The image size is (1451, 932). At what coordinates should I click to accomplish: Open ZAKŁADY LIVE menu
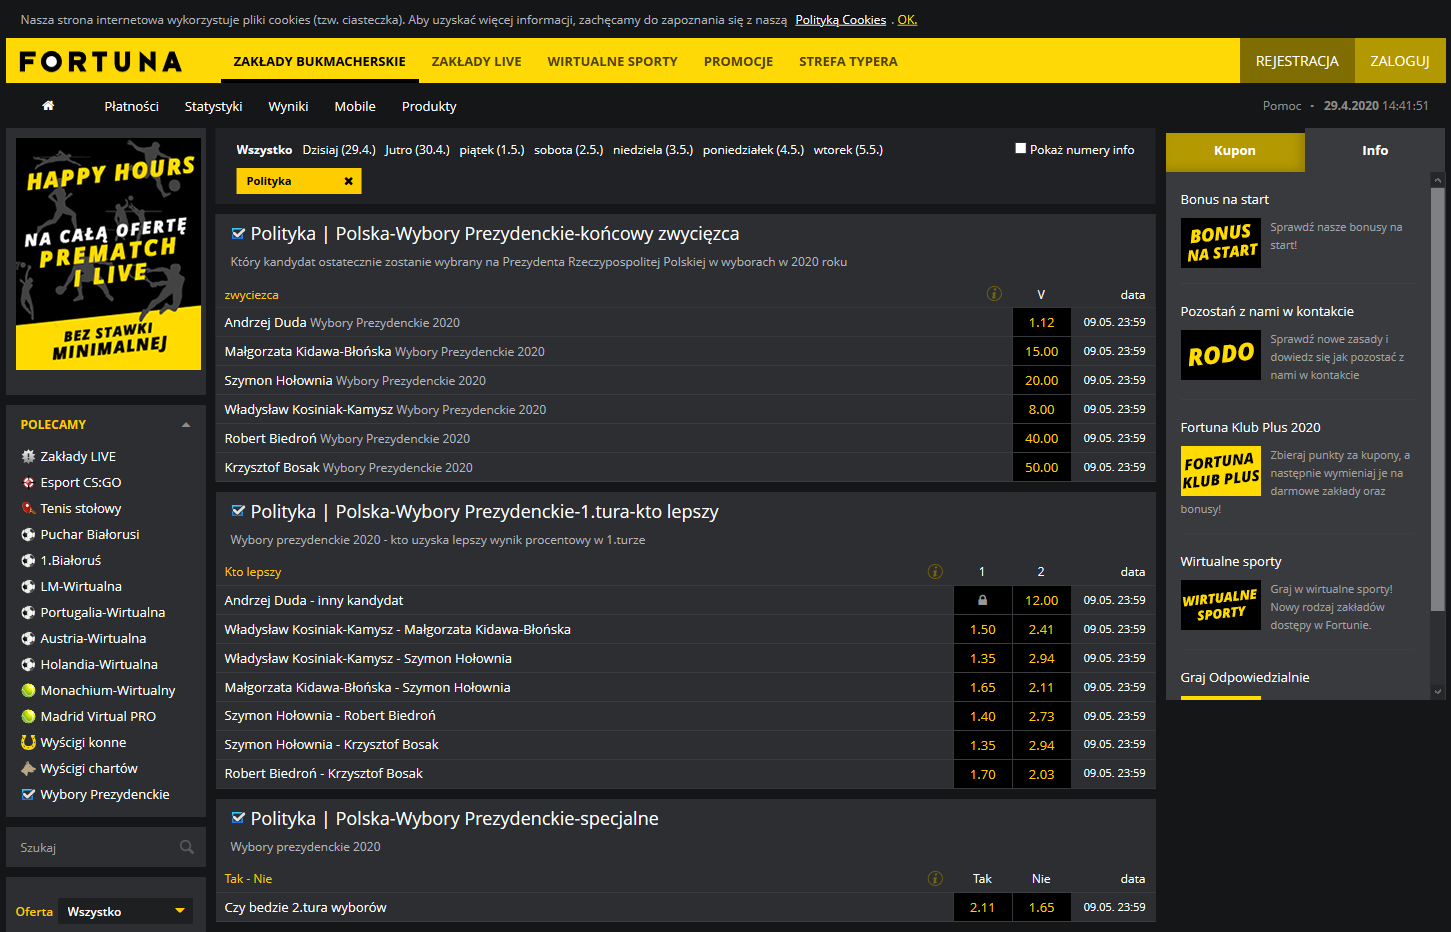click(x=476, y=61)
